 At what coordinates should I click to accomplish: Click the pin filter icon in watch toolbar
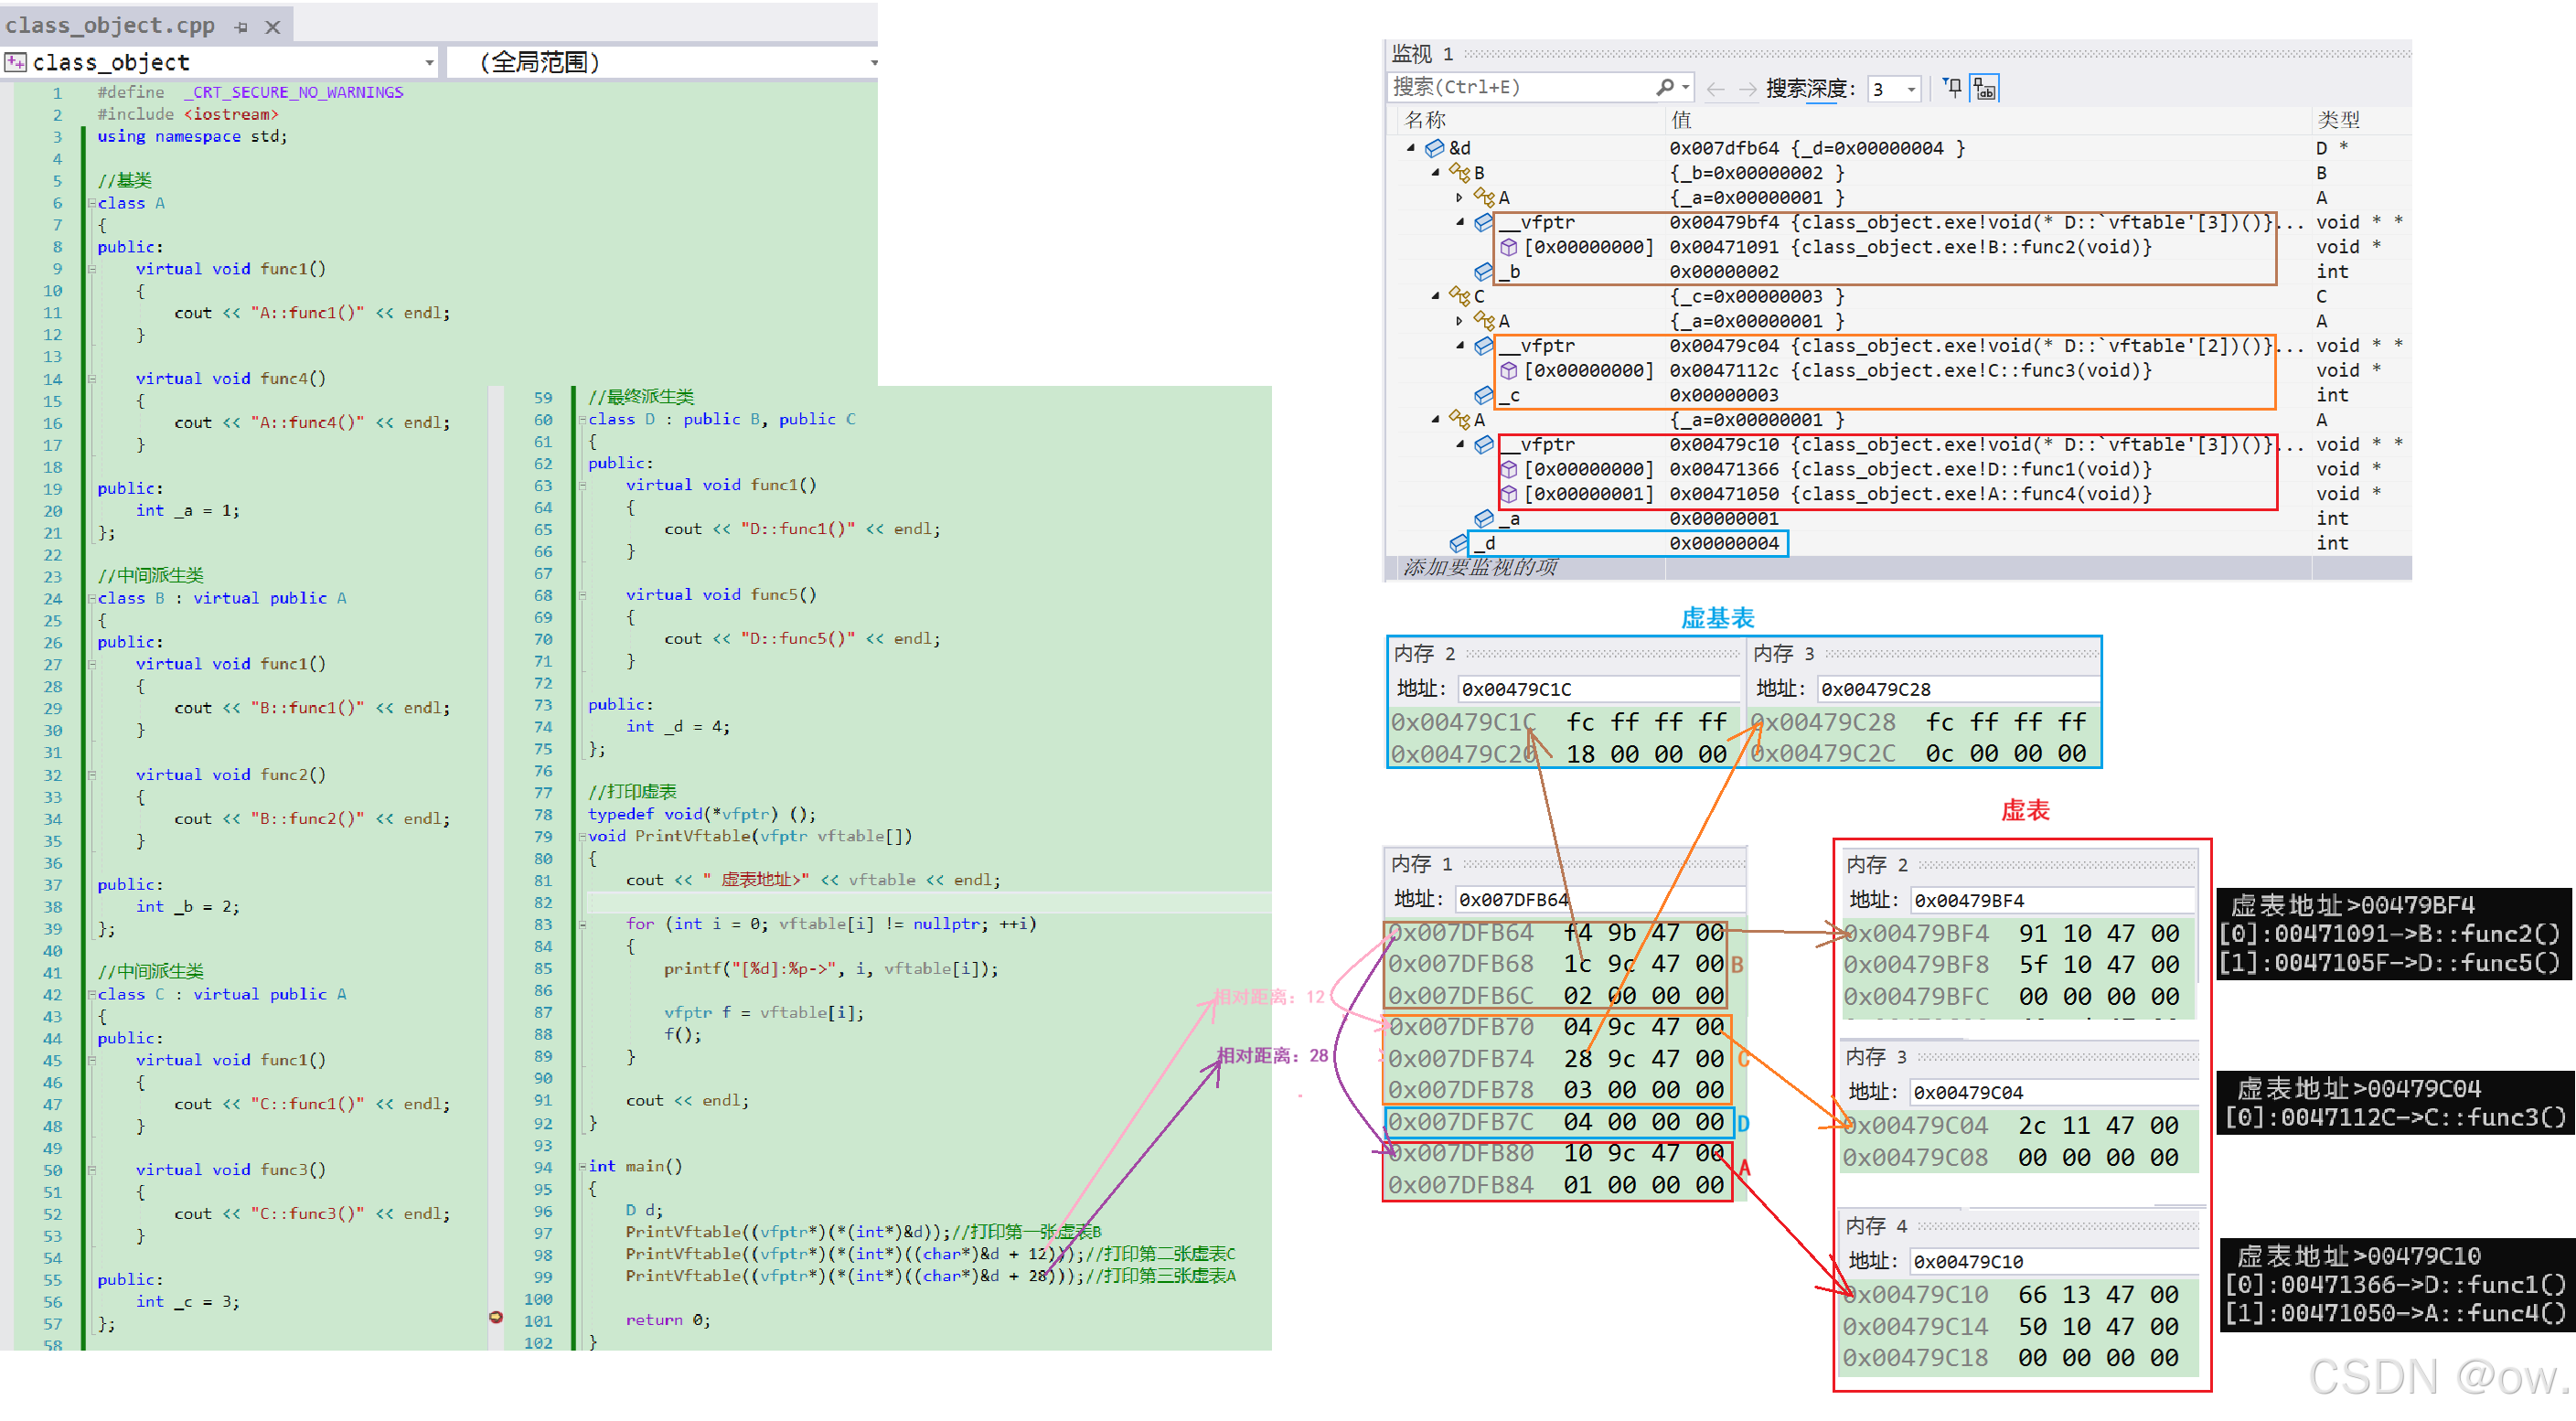click(1952, 88)
